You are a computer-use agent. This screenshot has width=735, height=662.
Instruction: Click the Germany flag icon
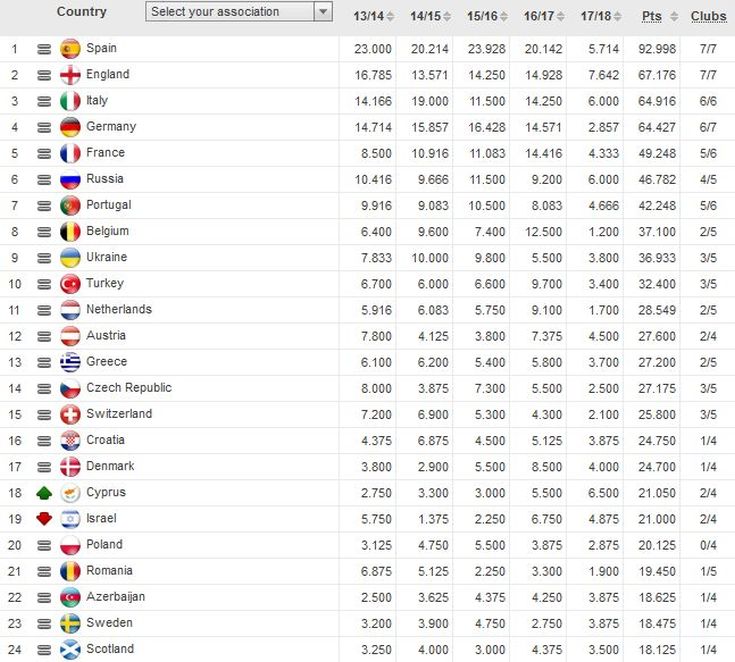click(x=70, y=127)
